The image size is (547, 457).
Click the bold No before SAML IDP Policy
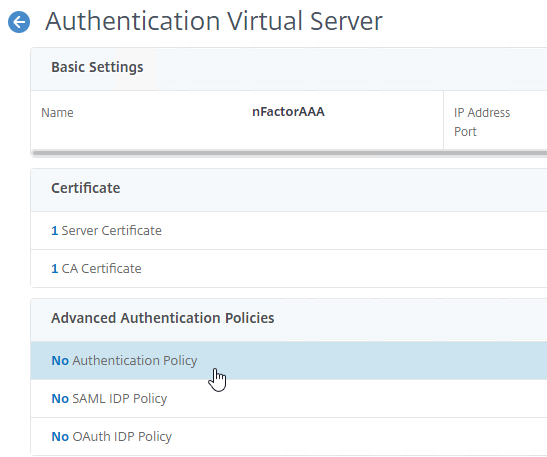tap(60, 399)
